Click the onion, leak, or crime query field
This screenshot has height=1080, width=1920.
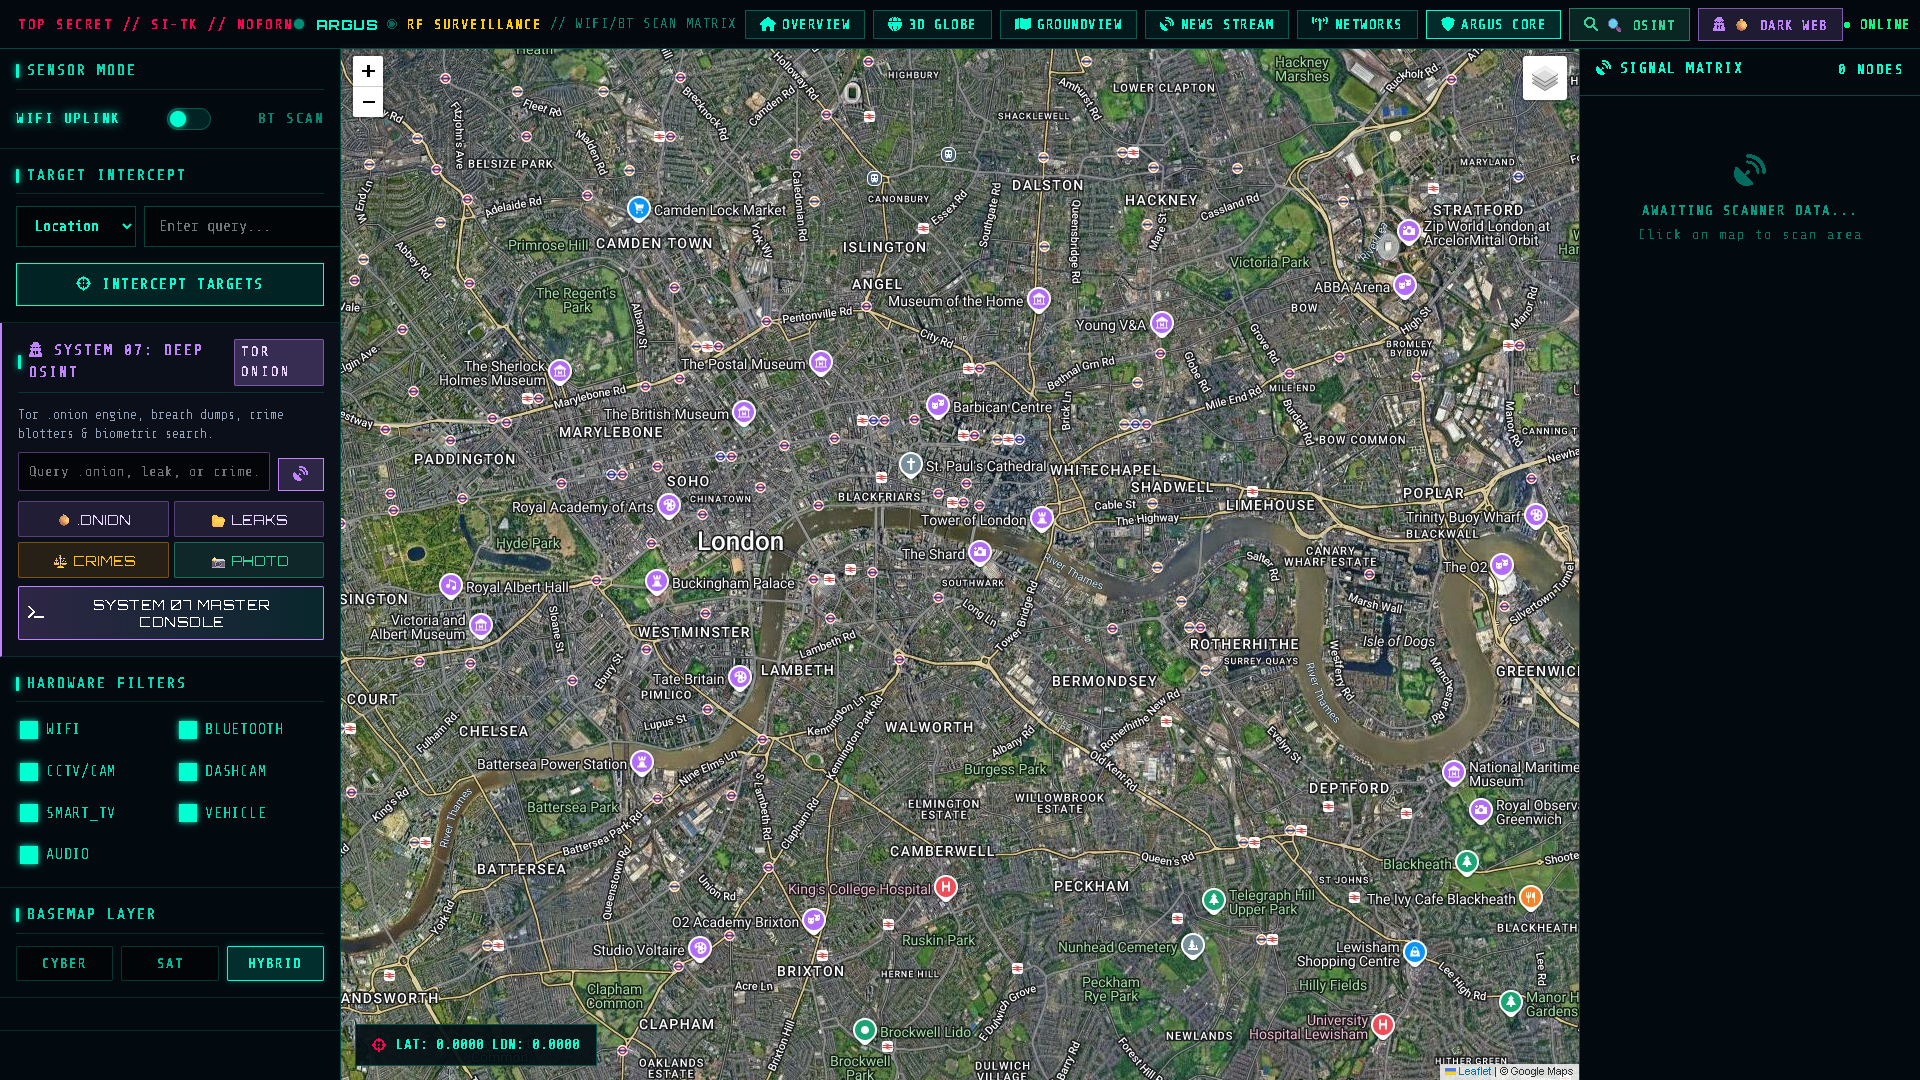(x=144, y=472)
